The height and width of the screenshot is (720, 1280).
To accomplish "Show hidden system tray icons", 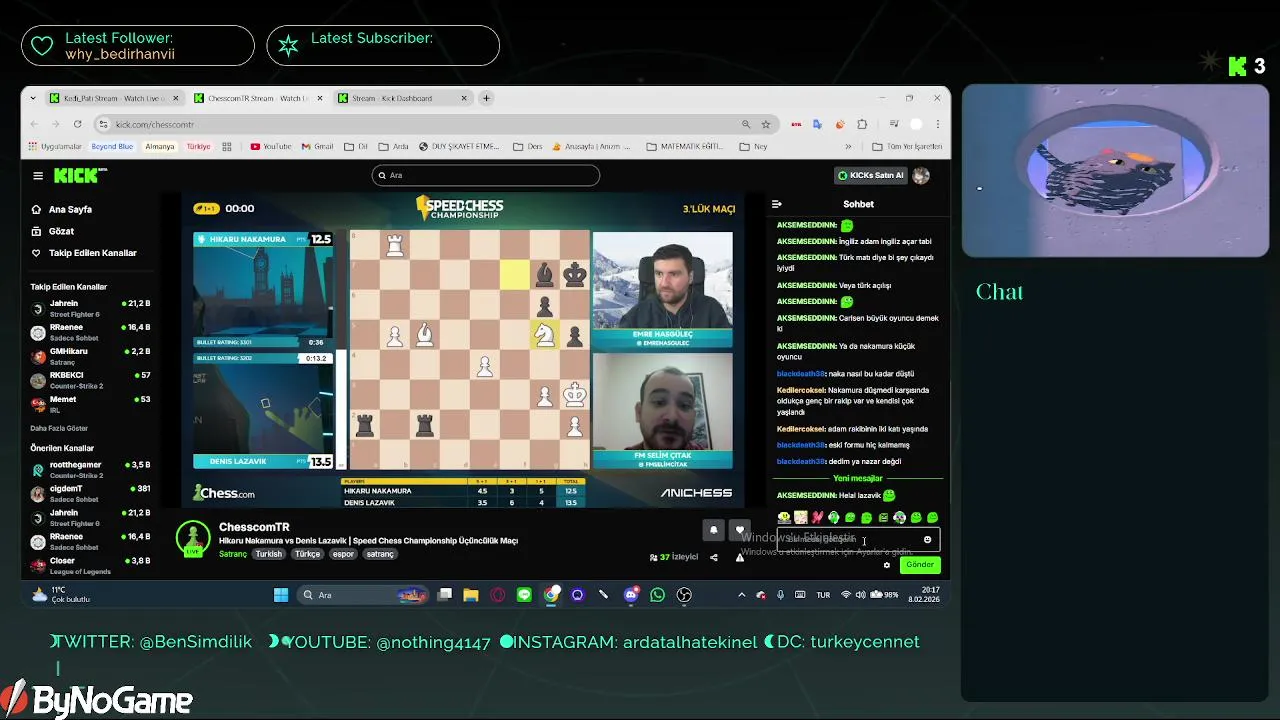I will (x=741, y=595).
